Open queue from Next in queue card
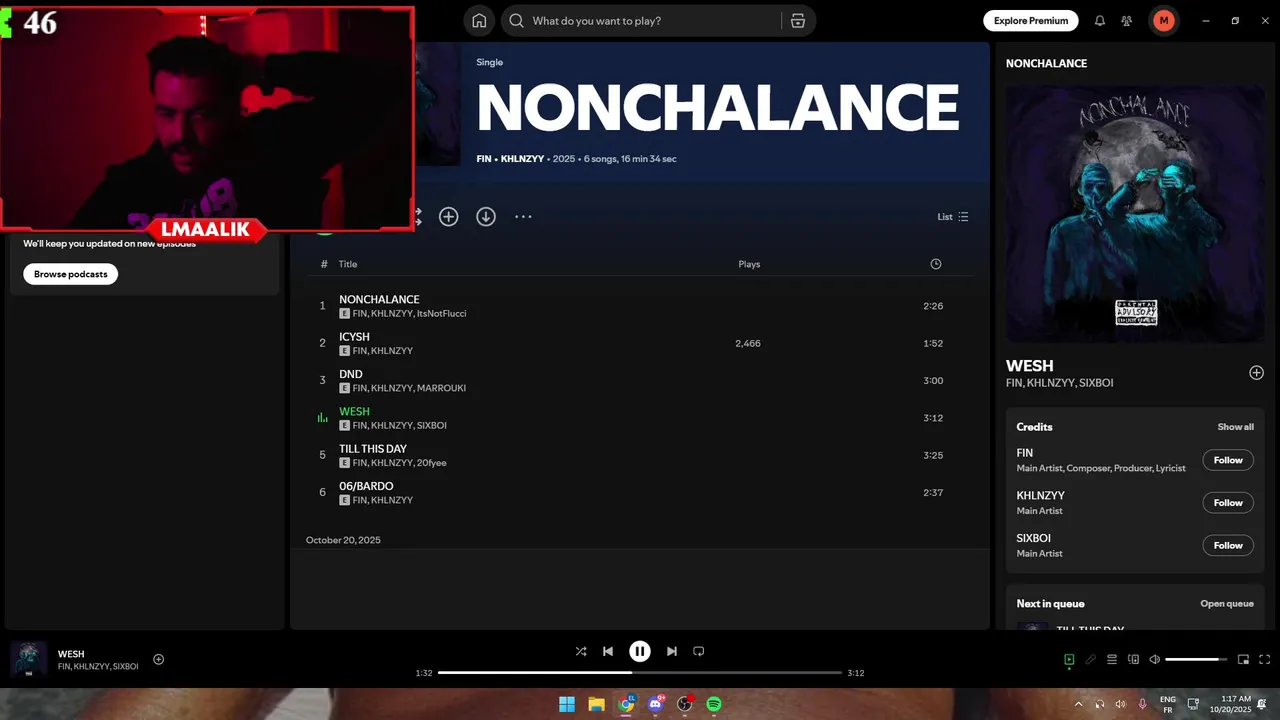The image size is (1280, 720). (x=1227, y=604)
